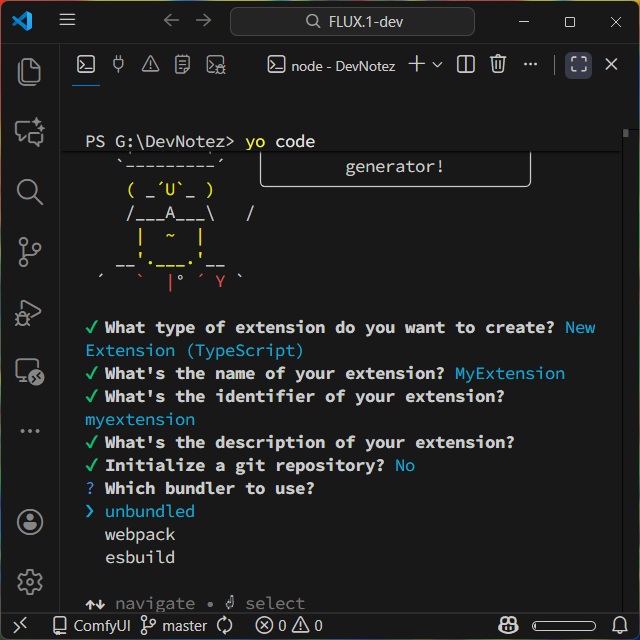The width and height of the screenshot is (640, 640).
Task: Open the Remote Explorer view
Action: 29,372
